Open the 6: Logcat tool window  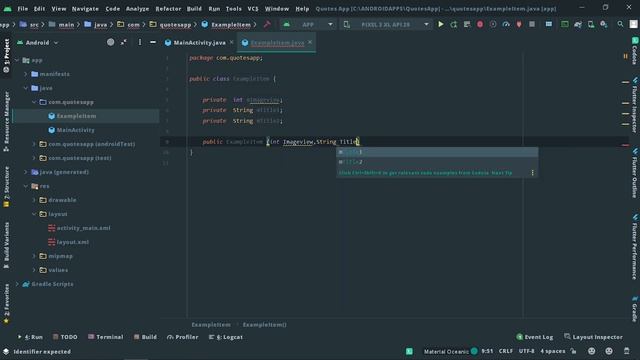(226, 337)
